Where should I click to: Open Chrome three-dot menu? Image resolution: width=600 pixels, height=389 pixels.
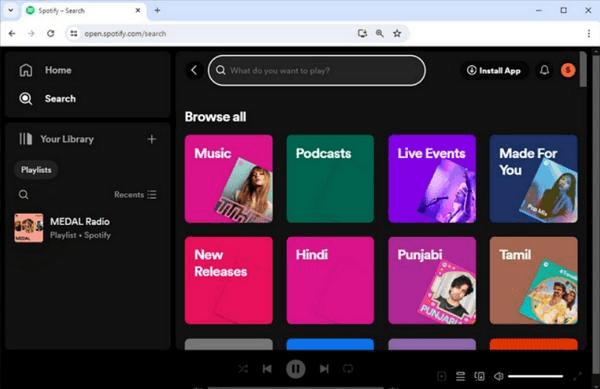click(589, 34)
